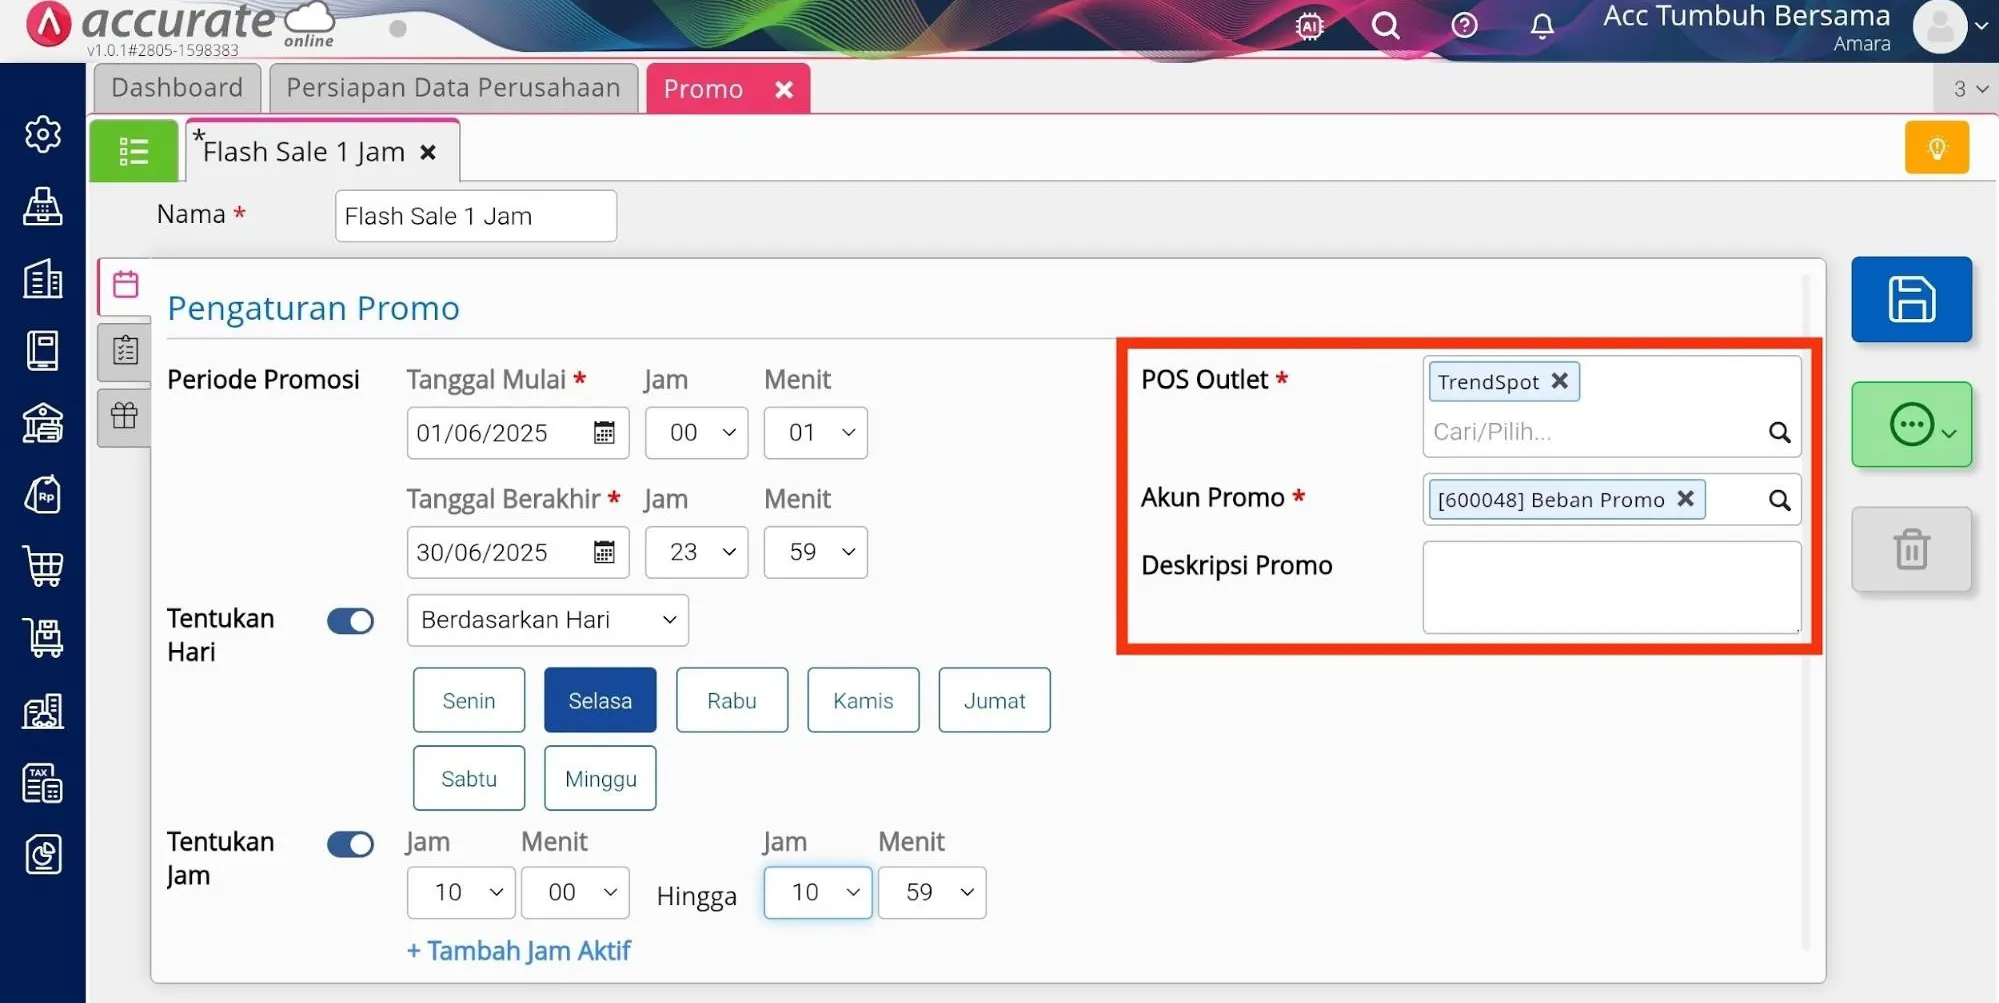Open the start date Menit dropdown showing 01
This screenshot has width=1999, height=1003.
pos(815,433)
